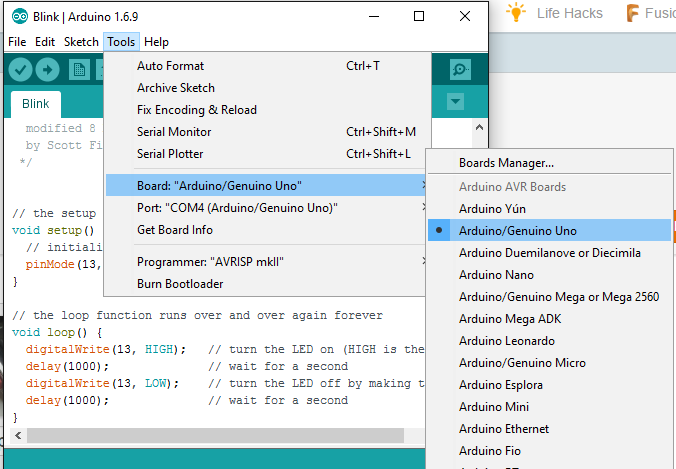676x469 pixels.
Task: Click the "by Scott Fi" comment line
Action: [x=64, y=145]
